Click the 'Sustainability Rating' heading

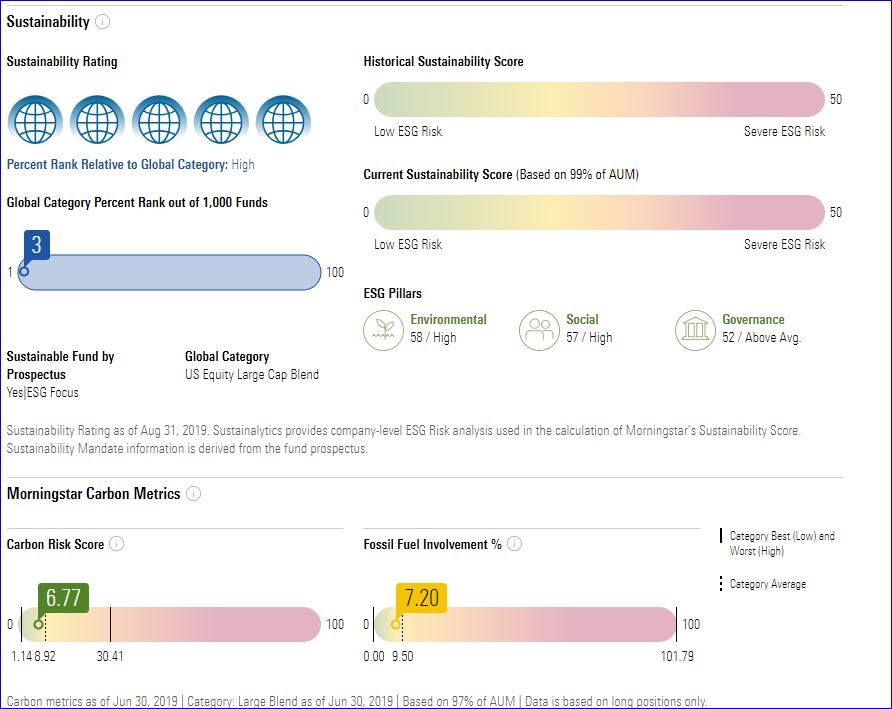(x=62, y=61)
